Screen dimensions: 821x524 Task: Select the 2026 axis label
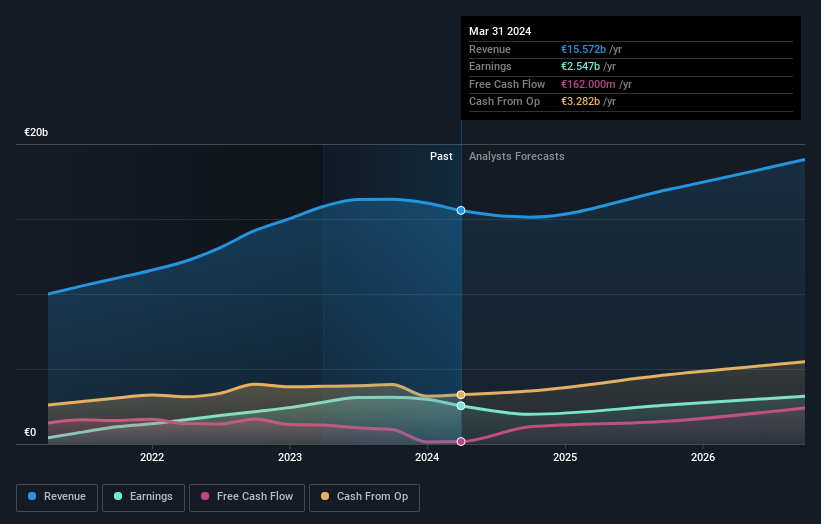click(703, 457)
